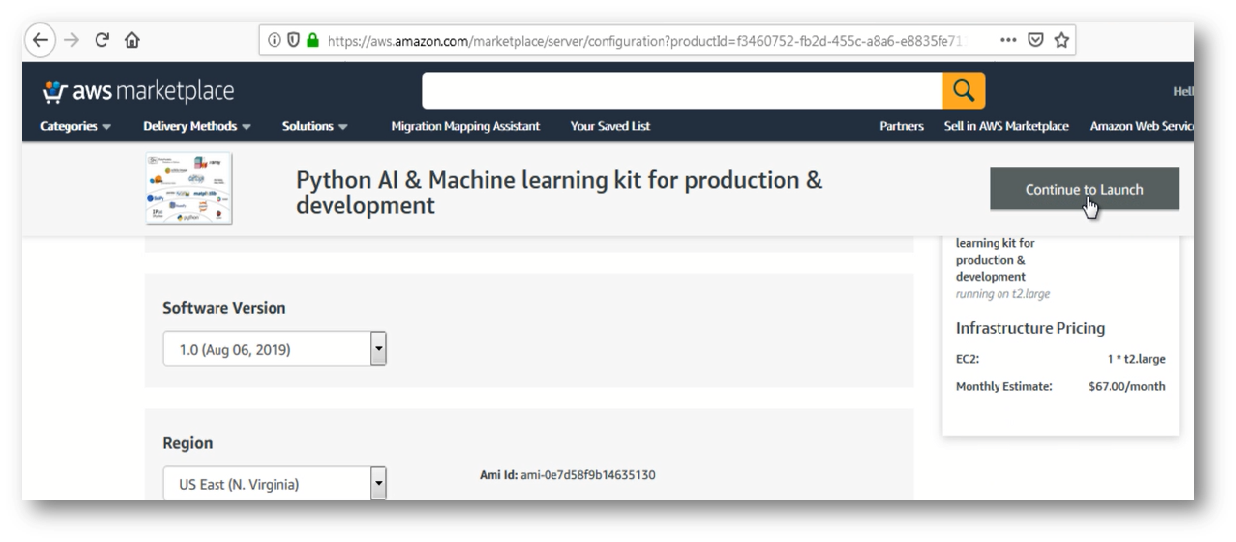
Task: Click the orange search magnifier button
Action: (x=964, y=91)
